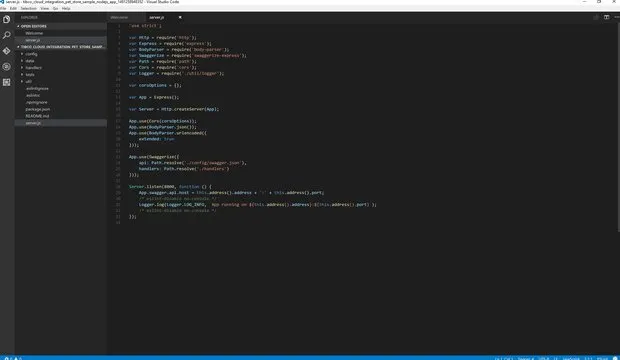Click the errors and warnings status icon
620x360 pixels.
[x=12, y=358]
